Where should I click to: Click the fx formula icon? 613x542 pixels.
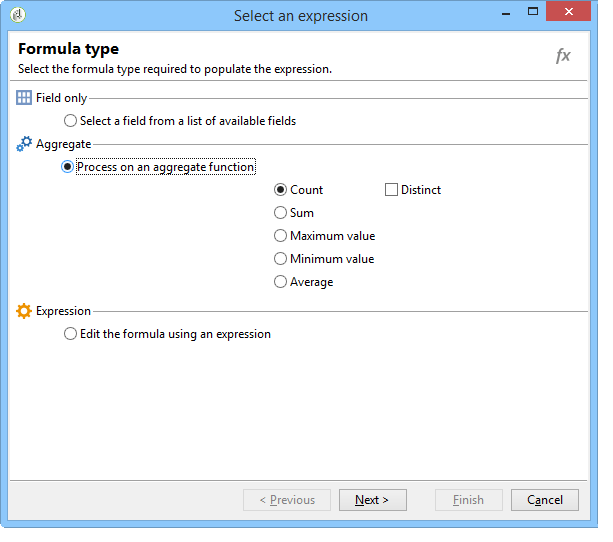click(x=563, y=56)
